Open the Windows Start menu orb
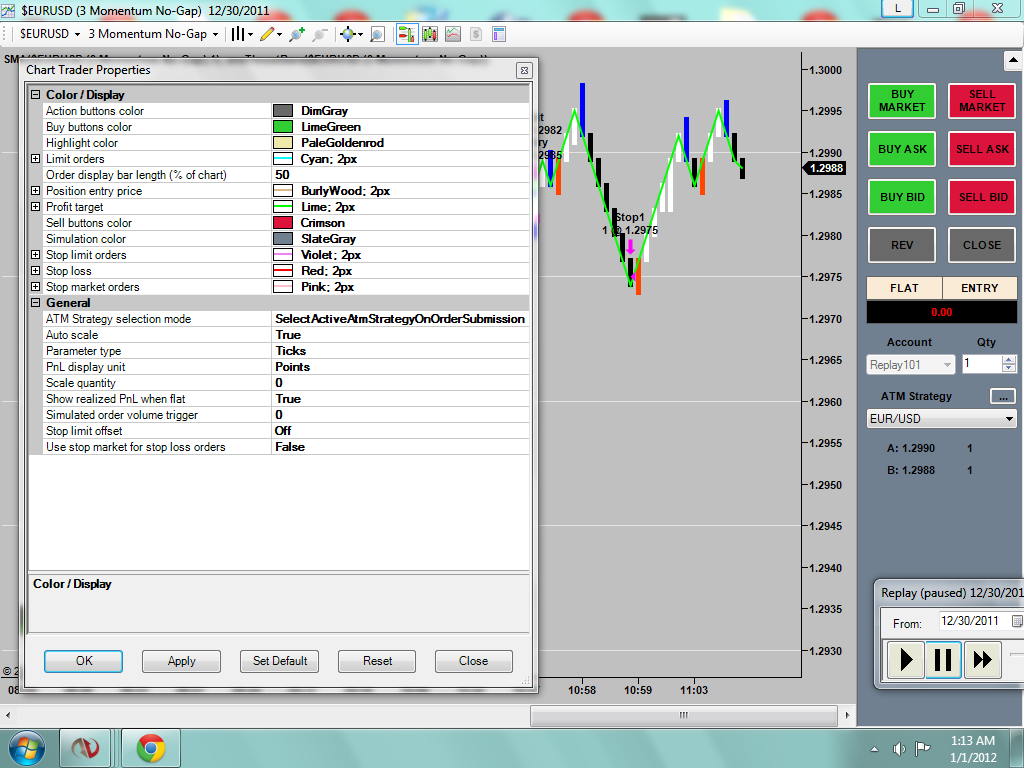This screenshot has width=1024, height=768. click(27, 748)
